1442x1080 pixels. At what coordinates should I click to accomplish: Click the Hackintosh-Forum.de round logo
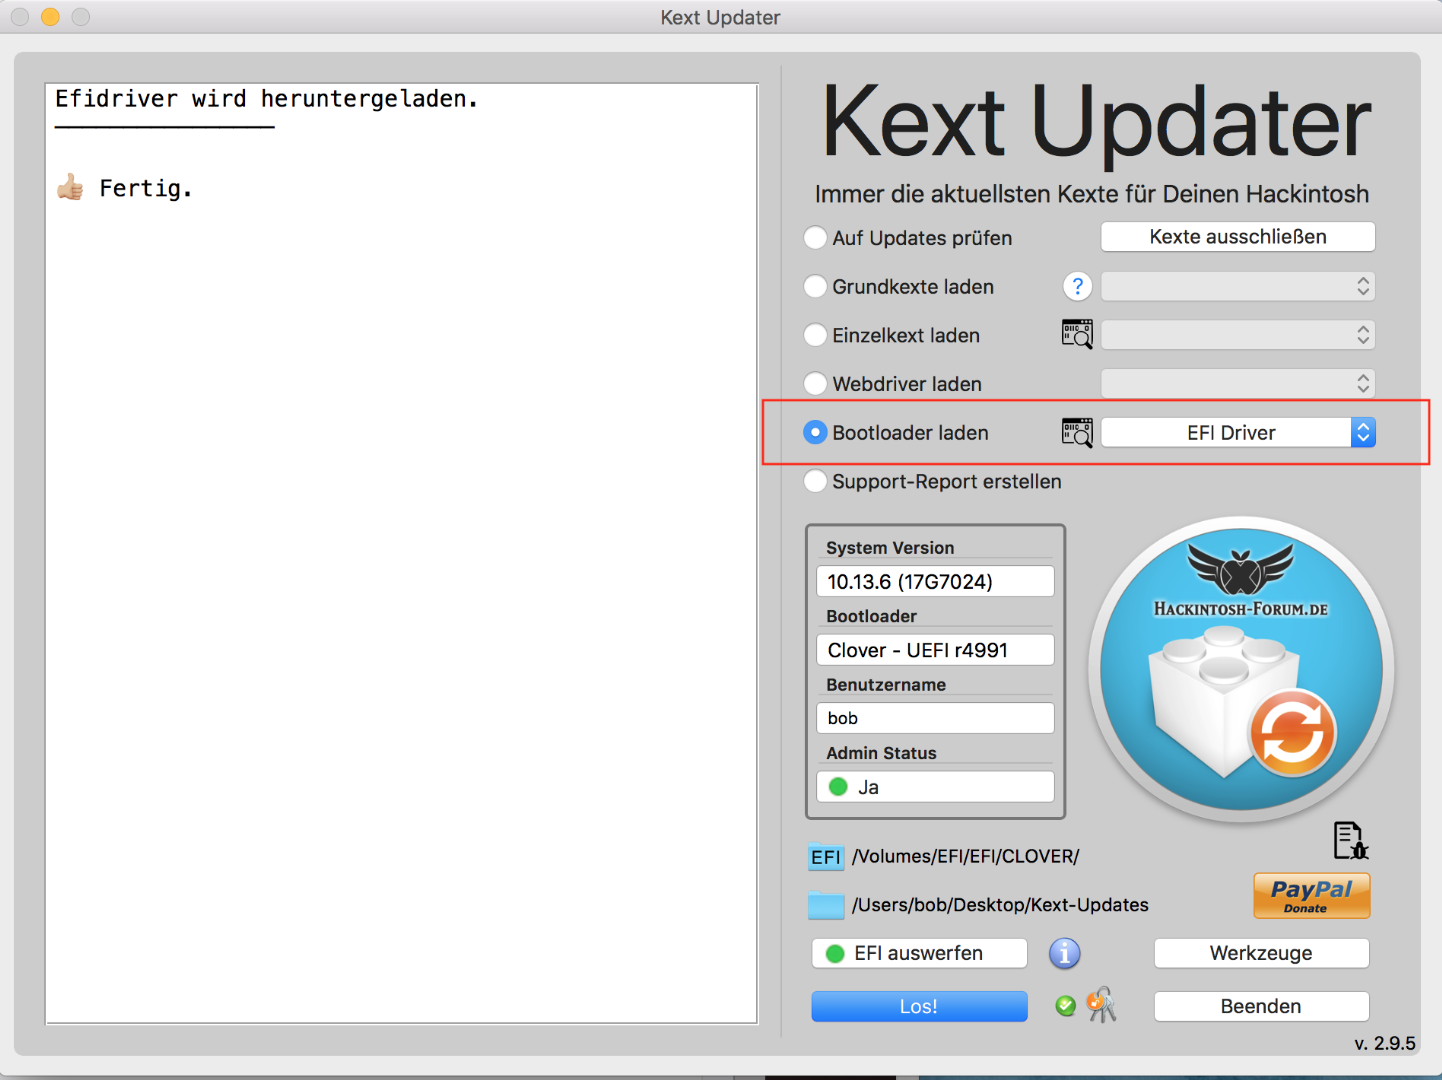[x=1241, y=669]
